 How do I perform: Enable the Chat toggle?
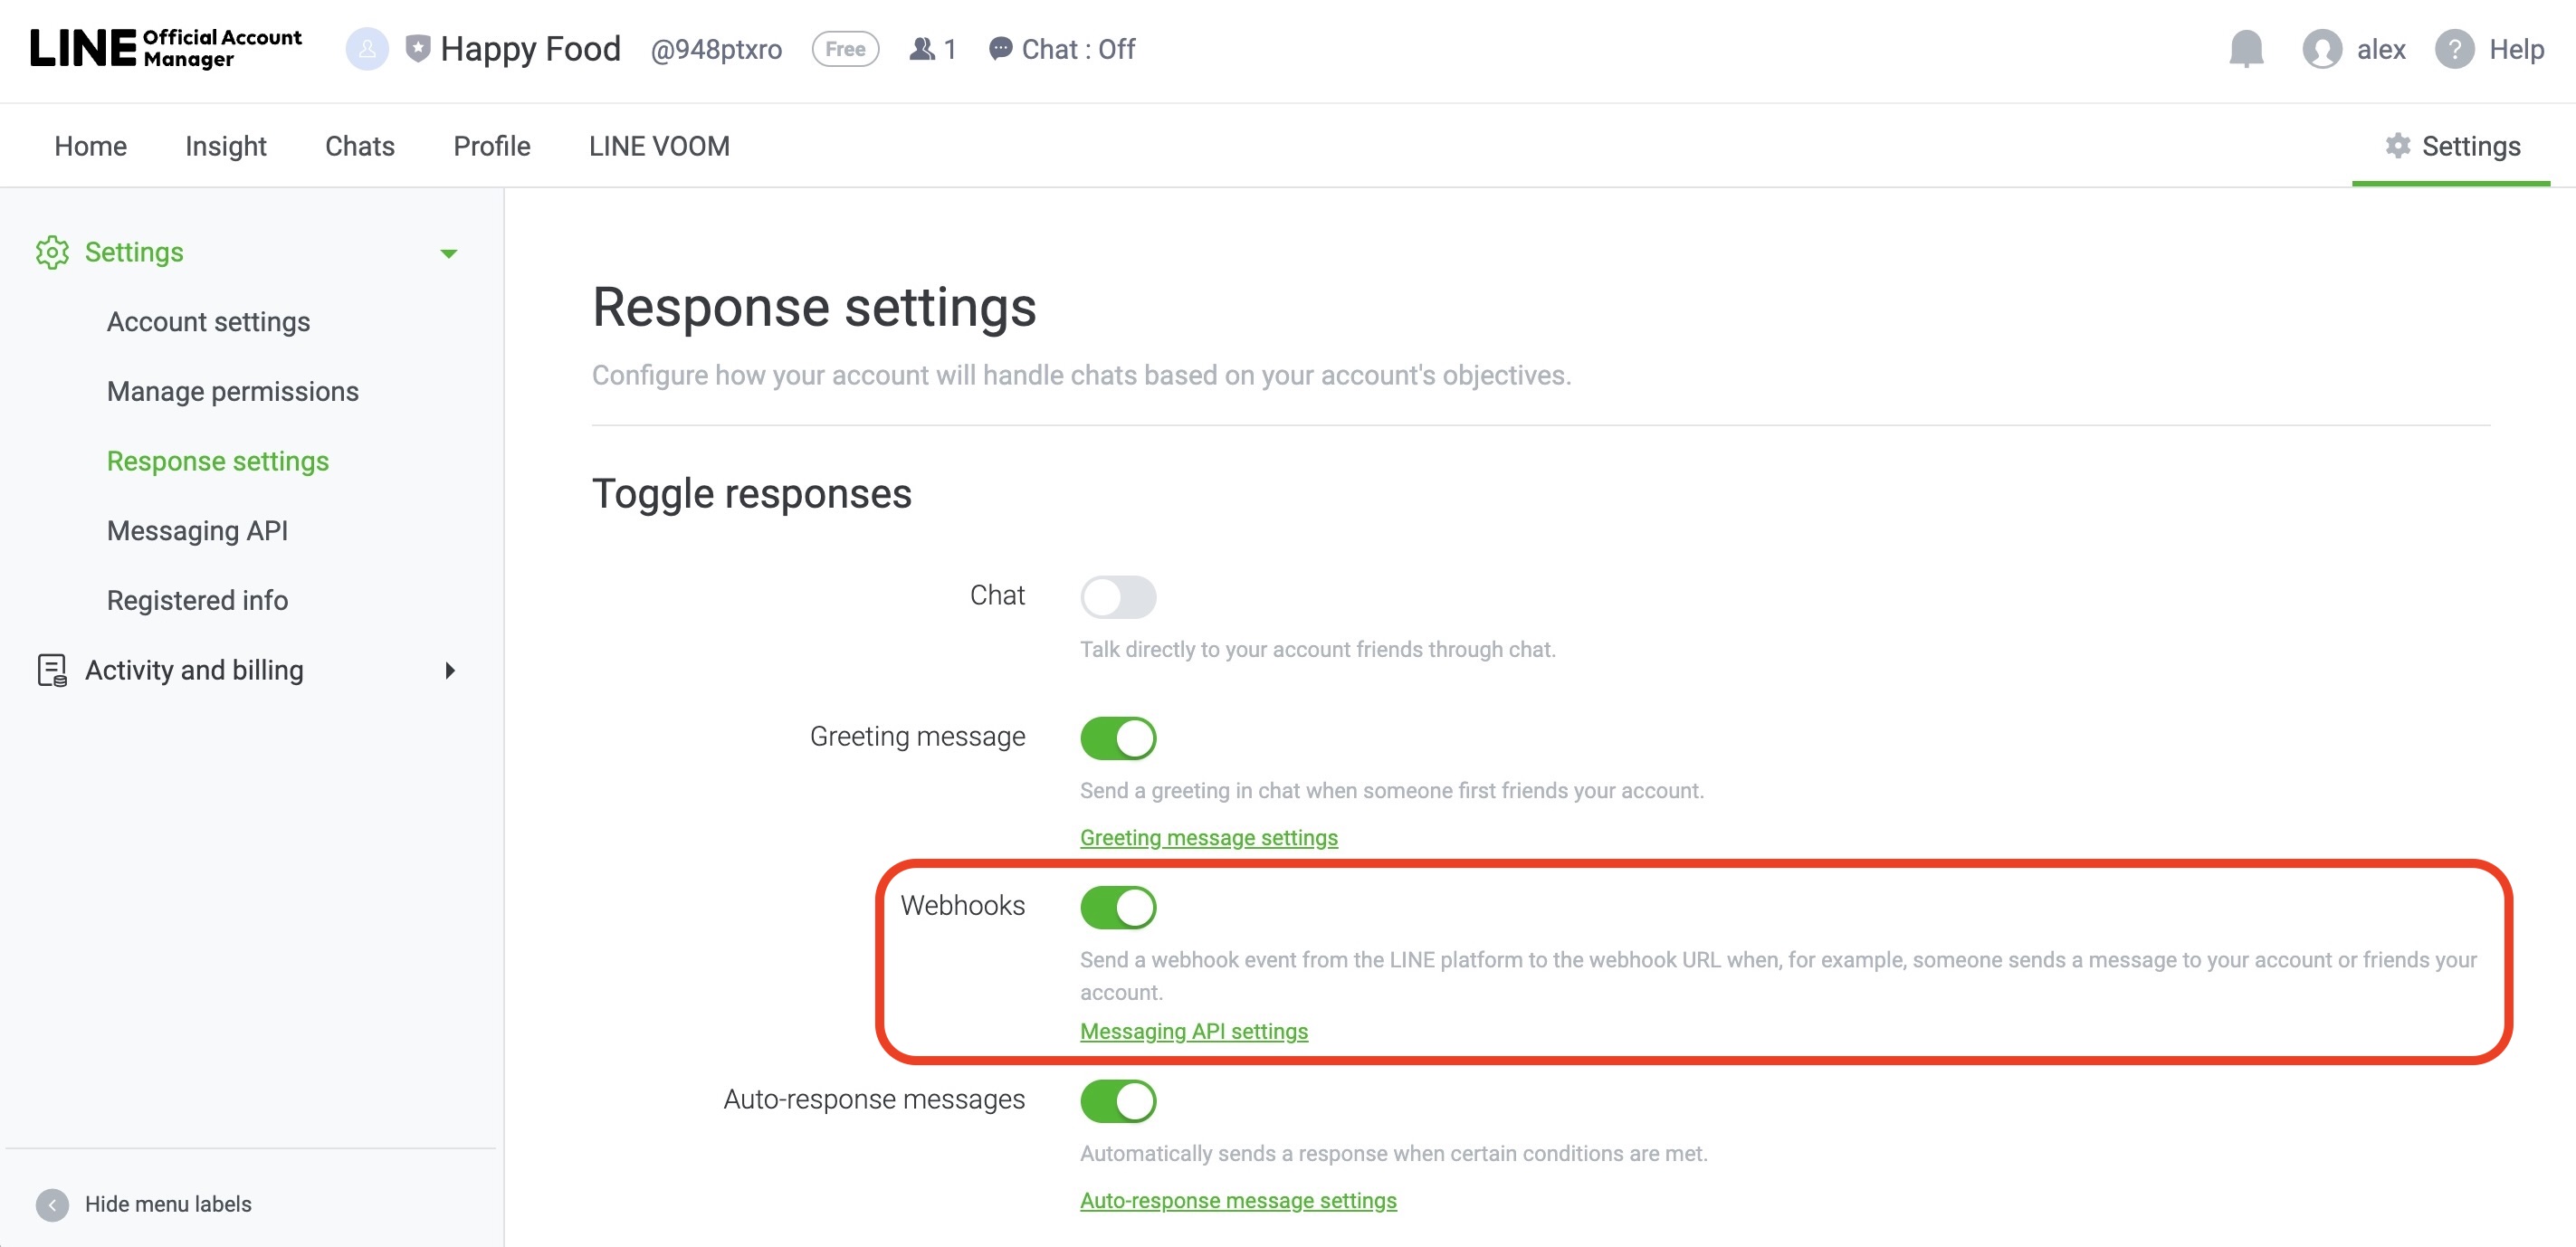pos(1117,597)
